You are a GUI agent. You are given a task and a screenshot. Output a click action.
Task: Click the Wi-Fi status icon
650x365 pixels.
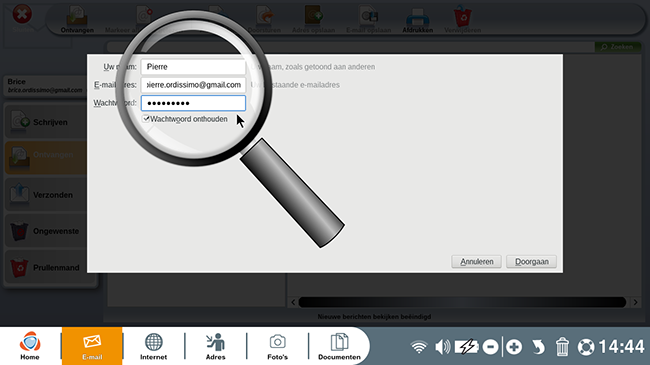coord(419,347)
